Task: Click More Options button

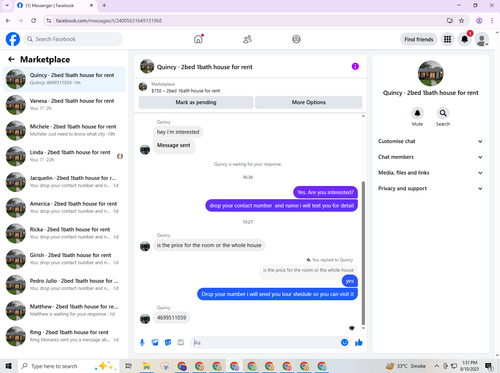Action: 309,102
